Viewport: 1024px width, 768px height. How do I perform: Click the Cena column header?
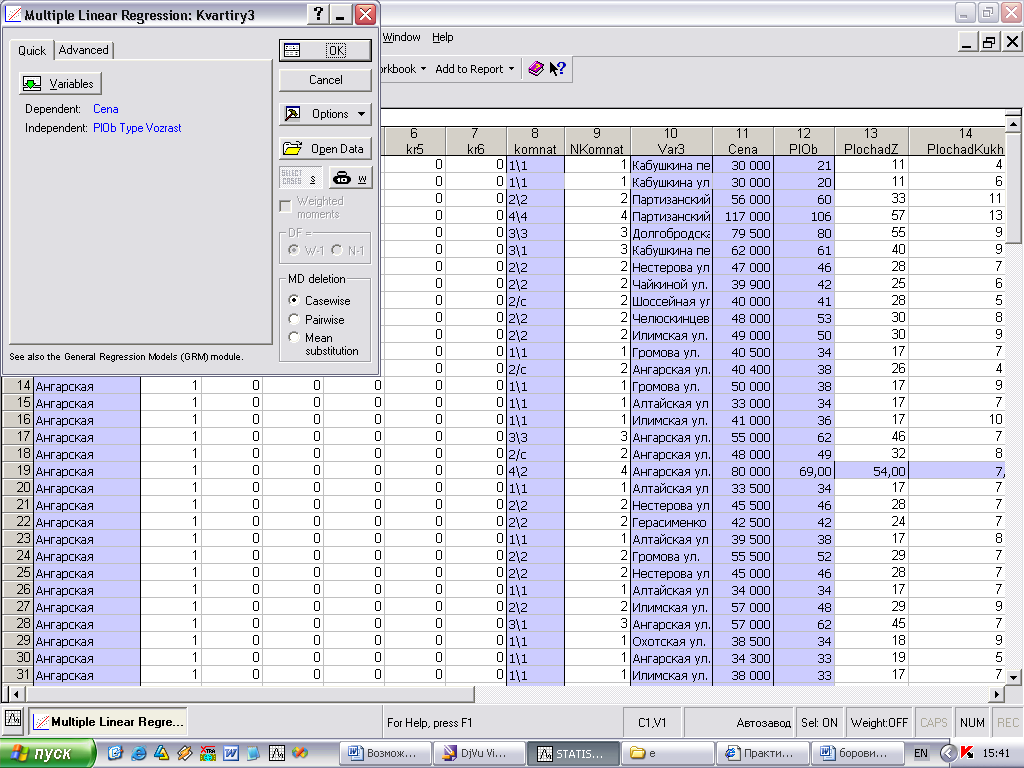pos(742,141)
